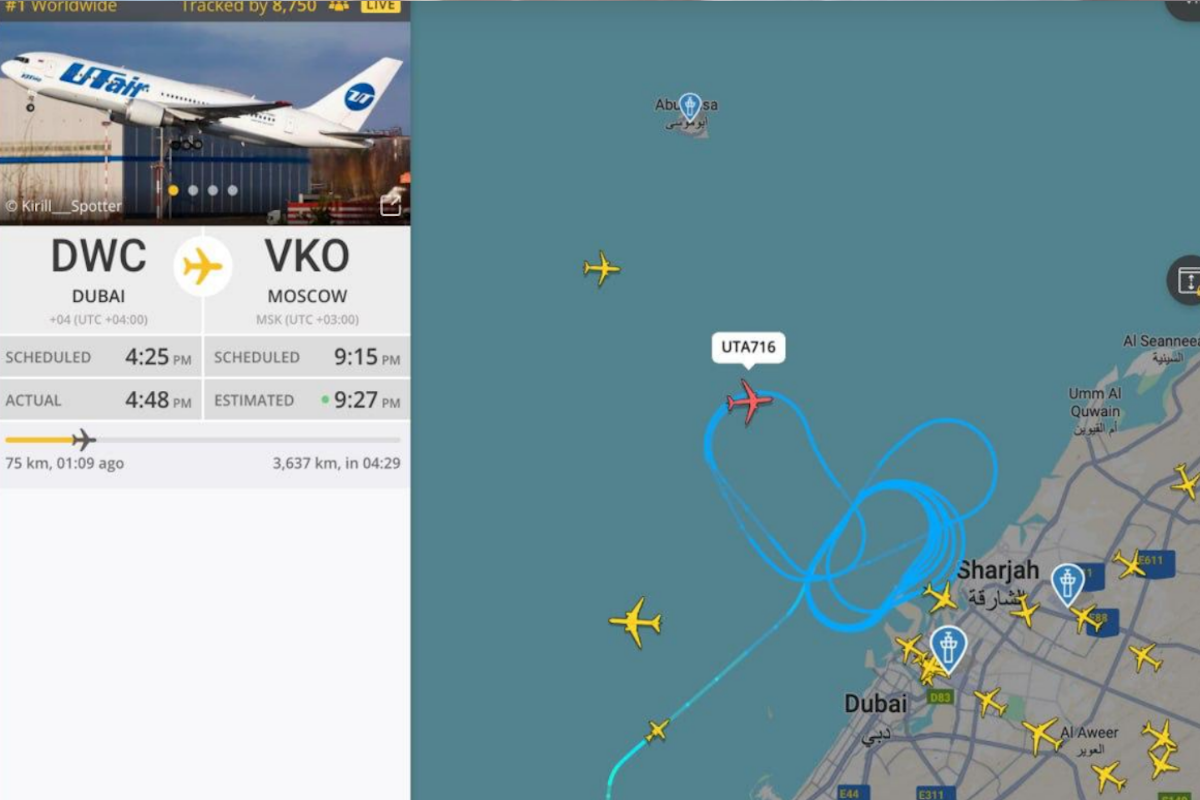Click the map panel button at right edge
This screenshot has height=800, width=1200.
point(1186,280)
